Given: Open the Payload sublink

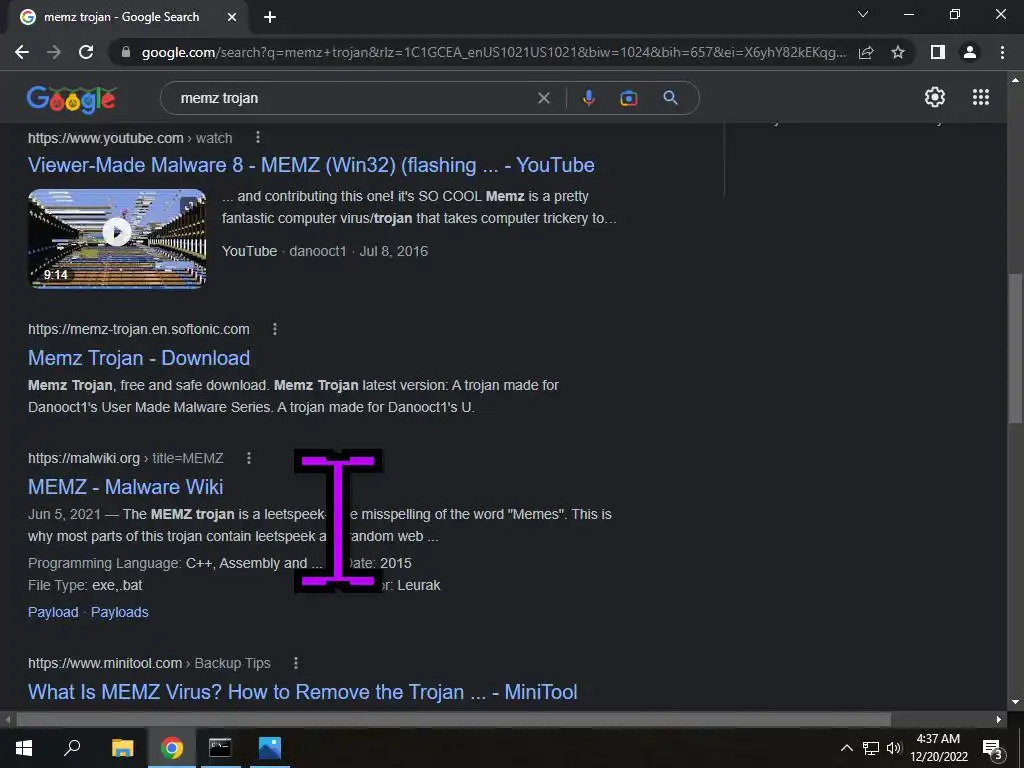Looking at the screenshot, I should pos(53,613).
